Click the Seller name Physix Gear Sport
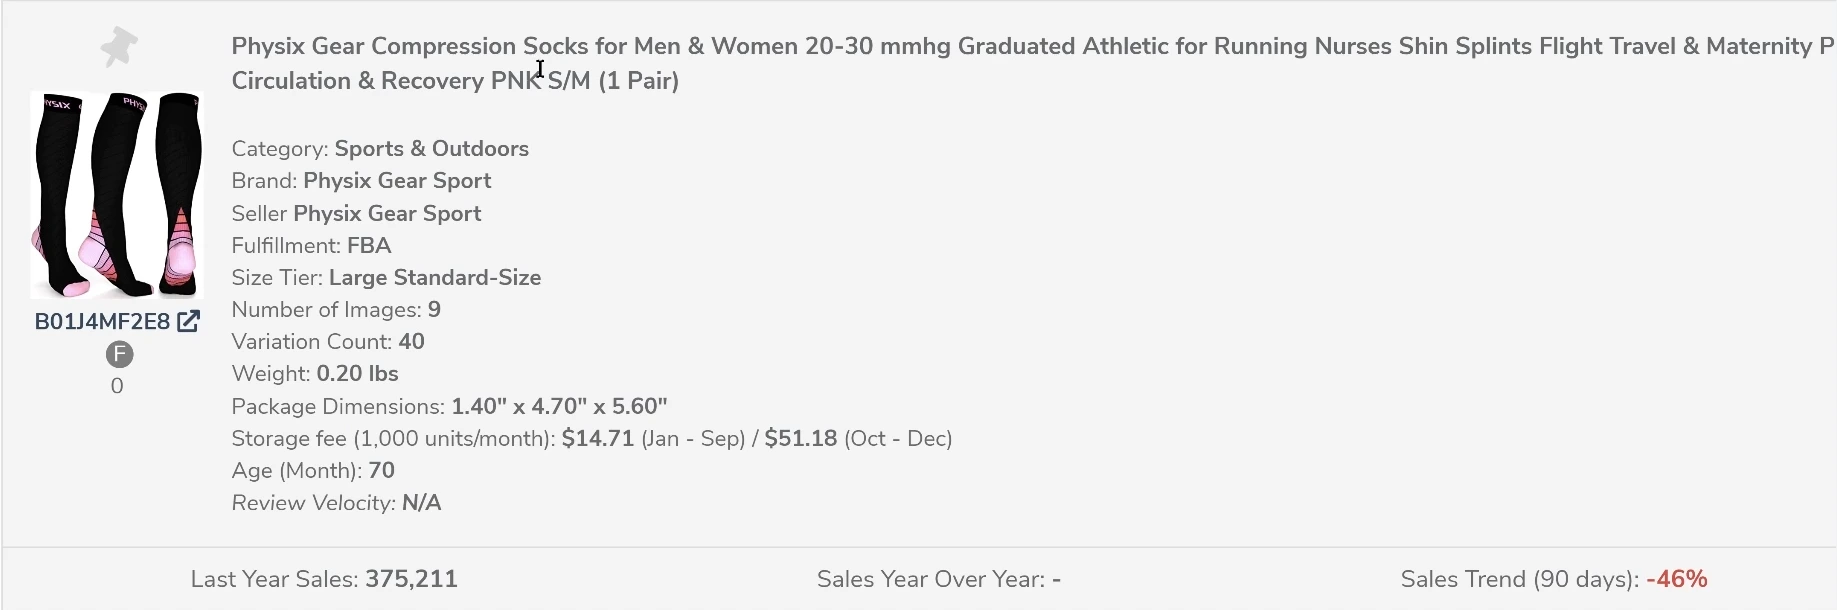This screenshot has width=1837, height=610. click(x=387, y=214)
